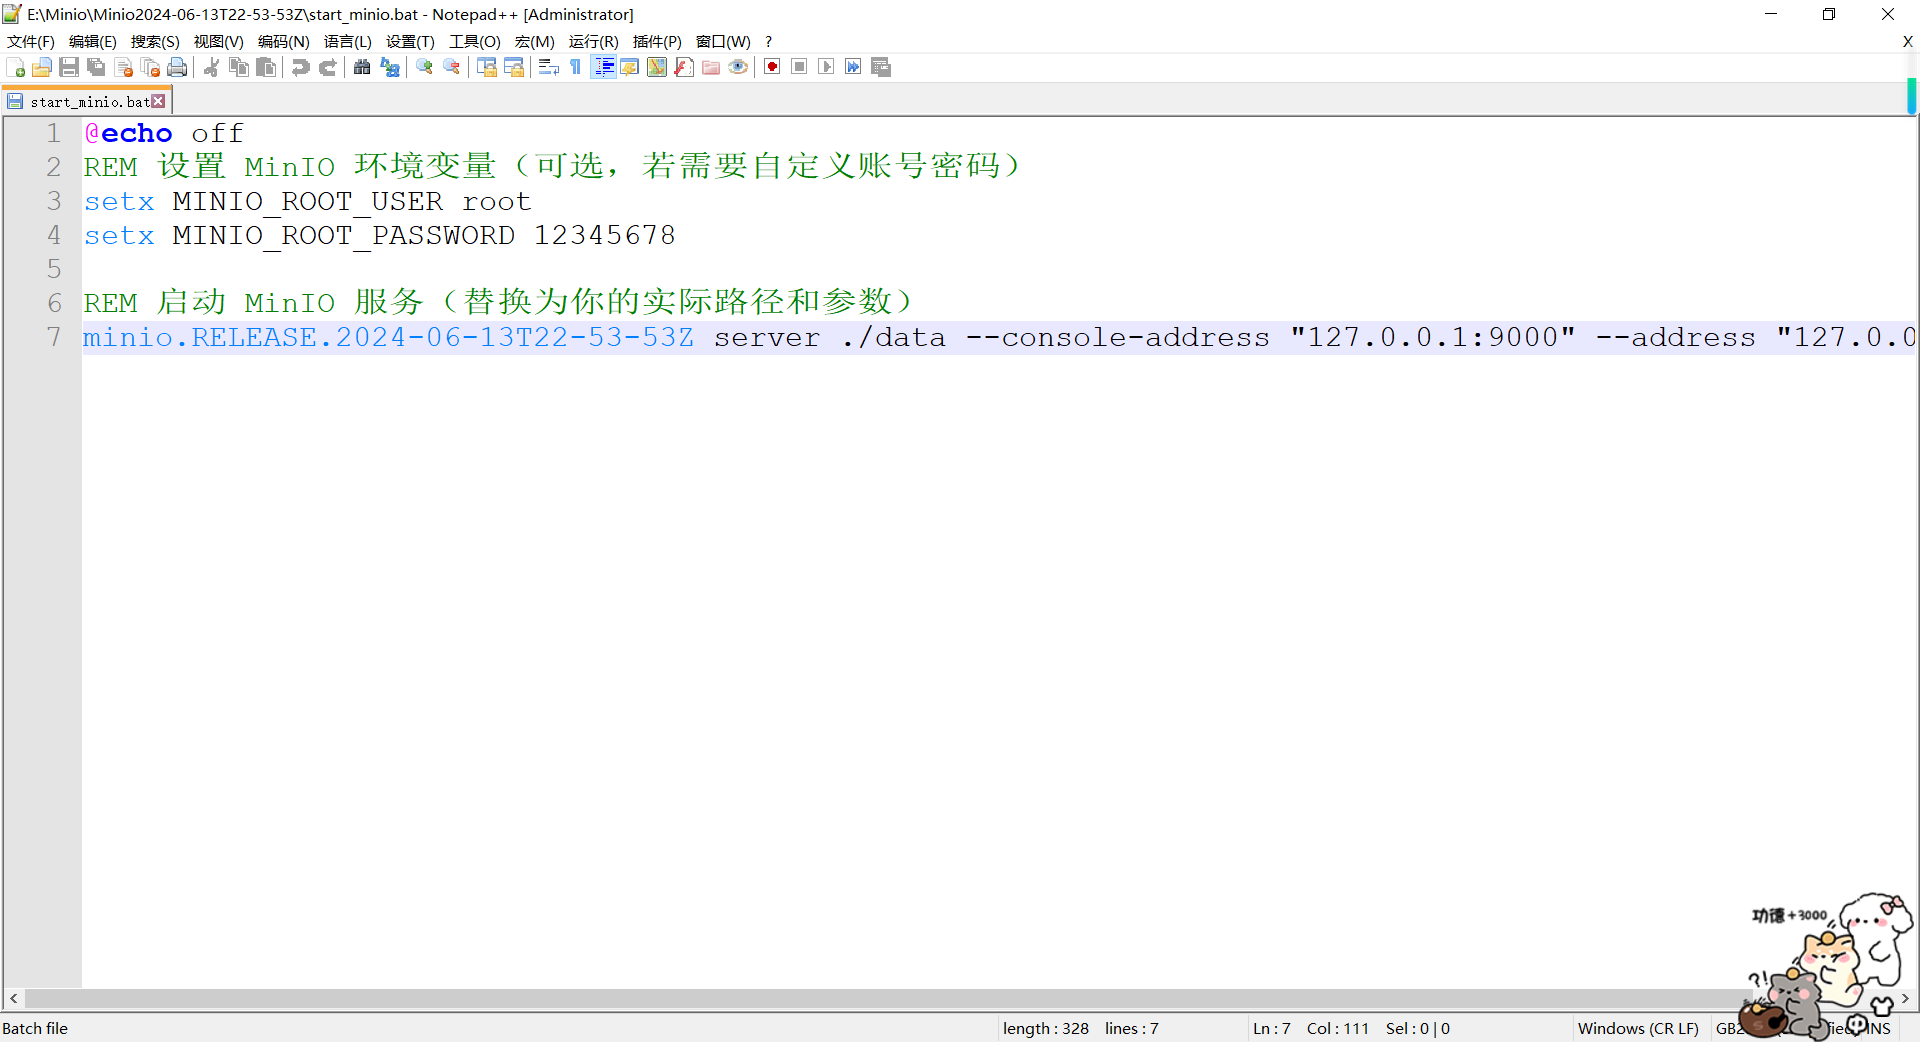Copy selection using the Copy icon

pyautogui.click(x=239, y=67)
